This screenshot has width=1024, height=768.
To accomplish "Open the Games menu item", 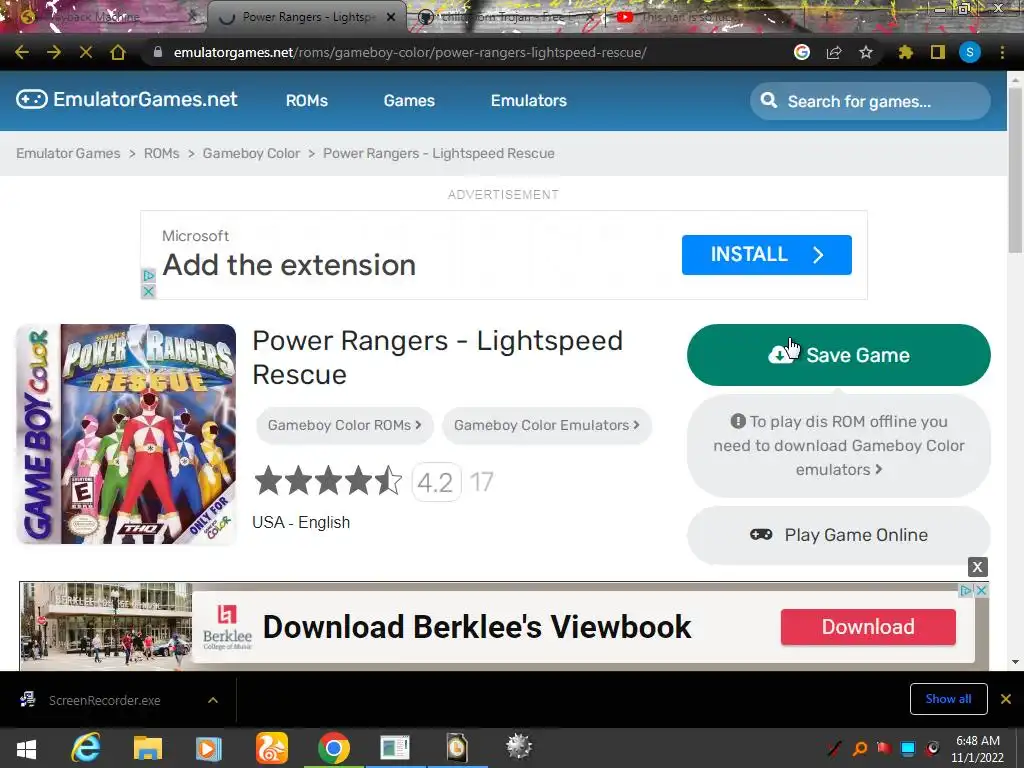I will coord(409,101).
